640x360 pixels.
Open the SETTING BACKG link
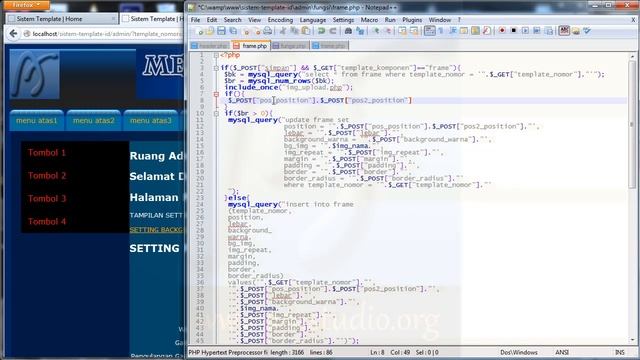point(156,230)
